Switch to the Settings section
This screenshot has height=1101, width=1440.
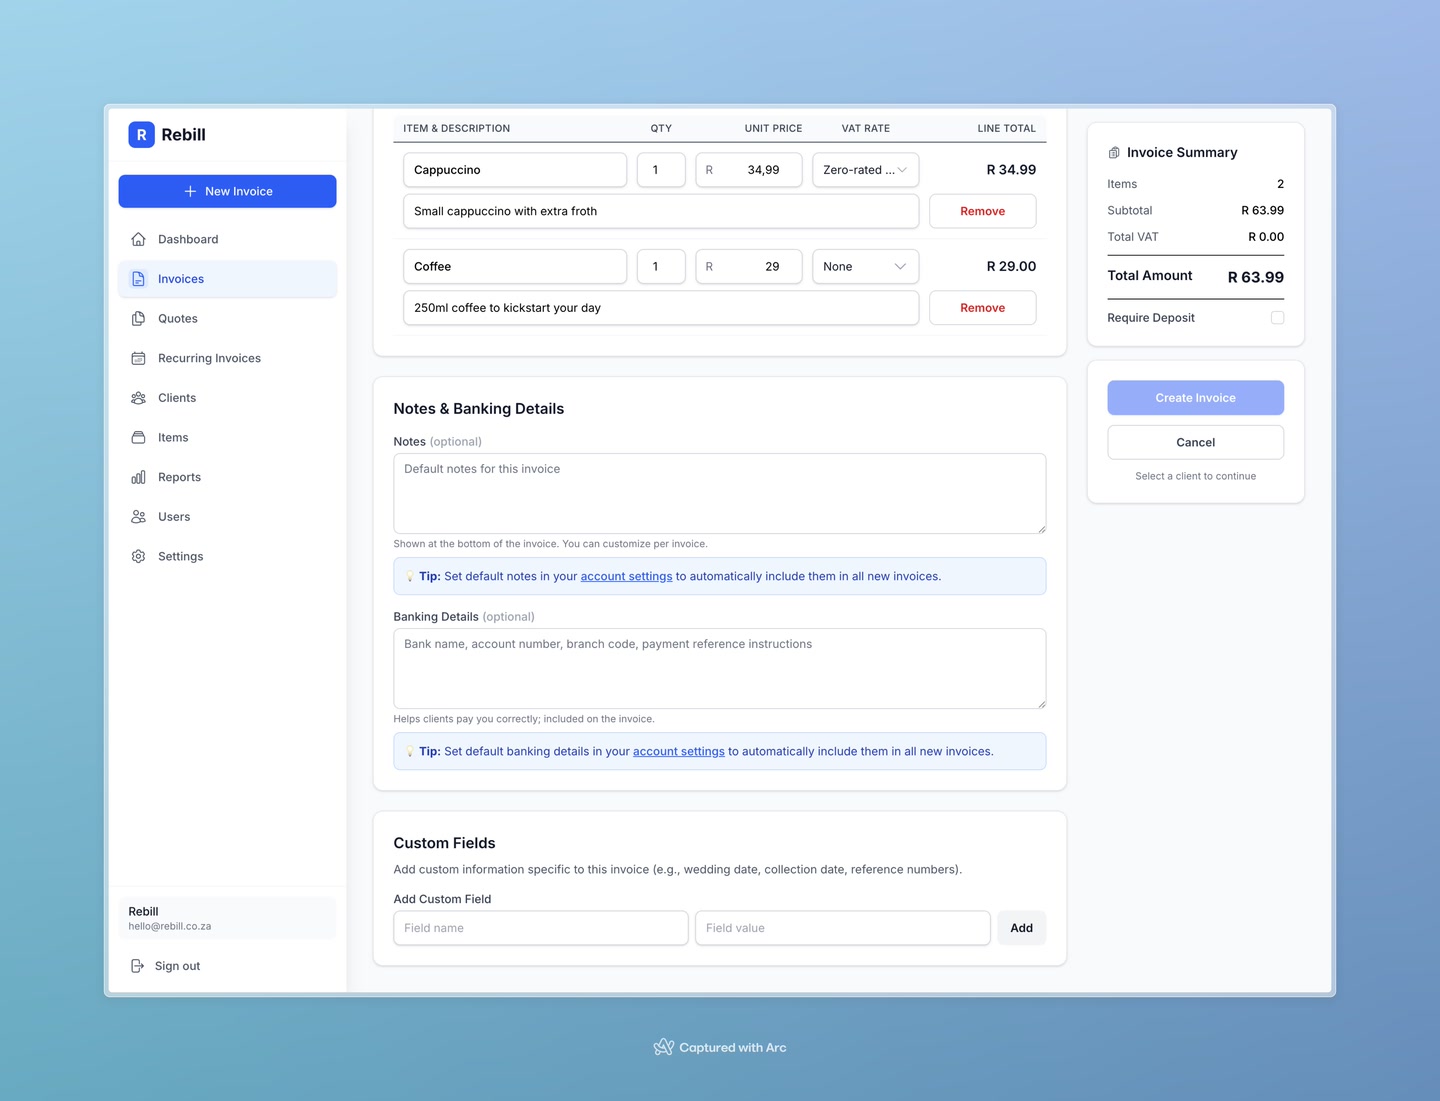click(180, 556)
